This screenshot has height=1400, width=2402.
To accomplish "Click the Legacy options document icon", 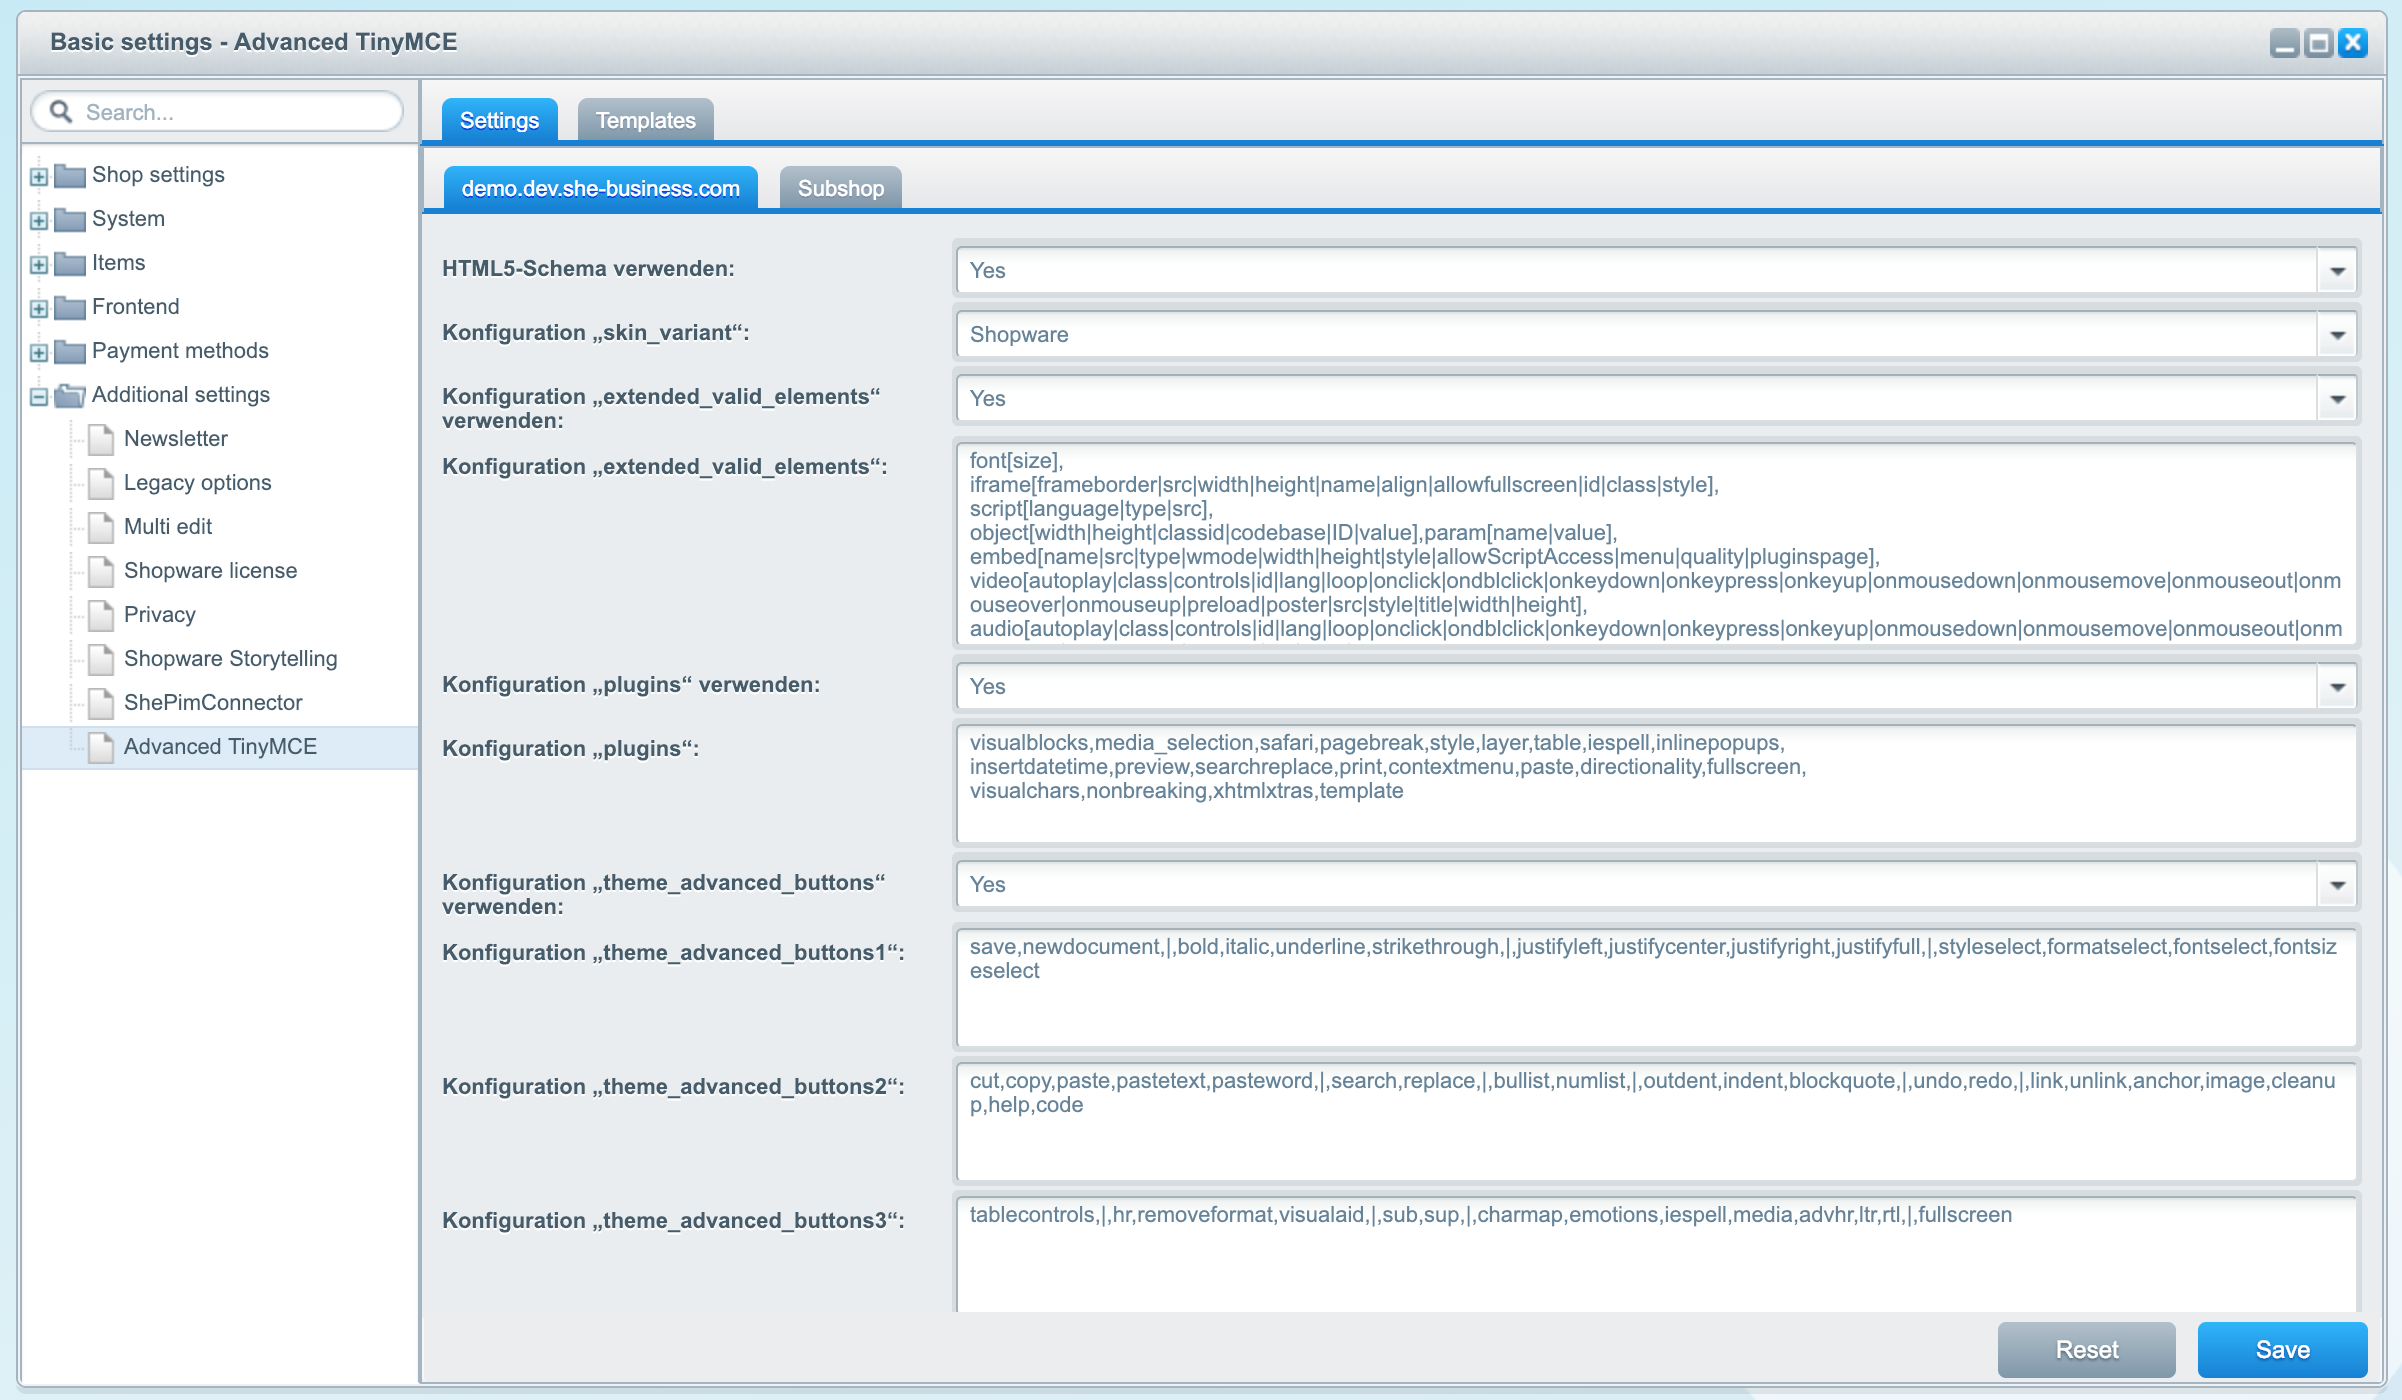I will pos(101,483).
